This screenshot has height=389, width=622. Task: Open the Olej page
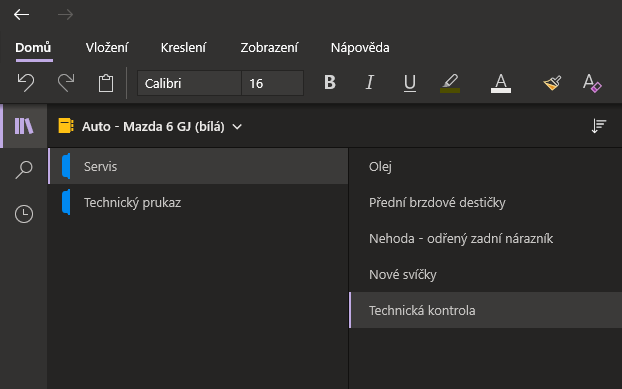486,166
